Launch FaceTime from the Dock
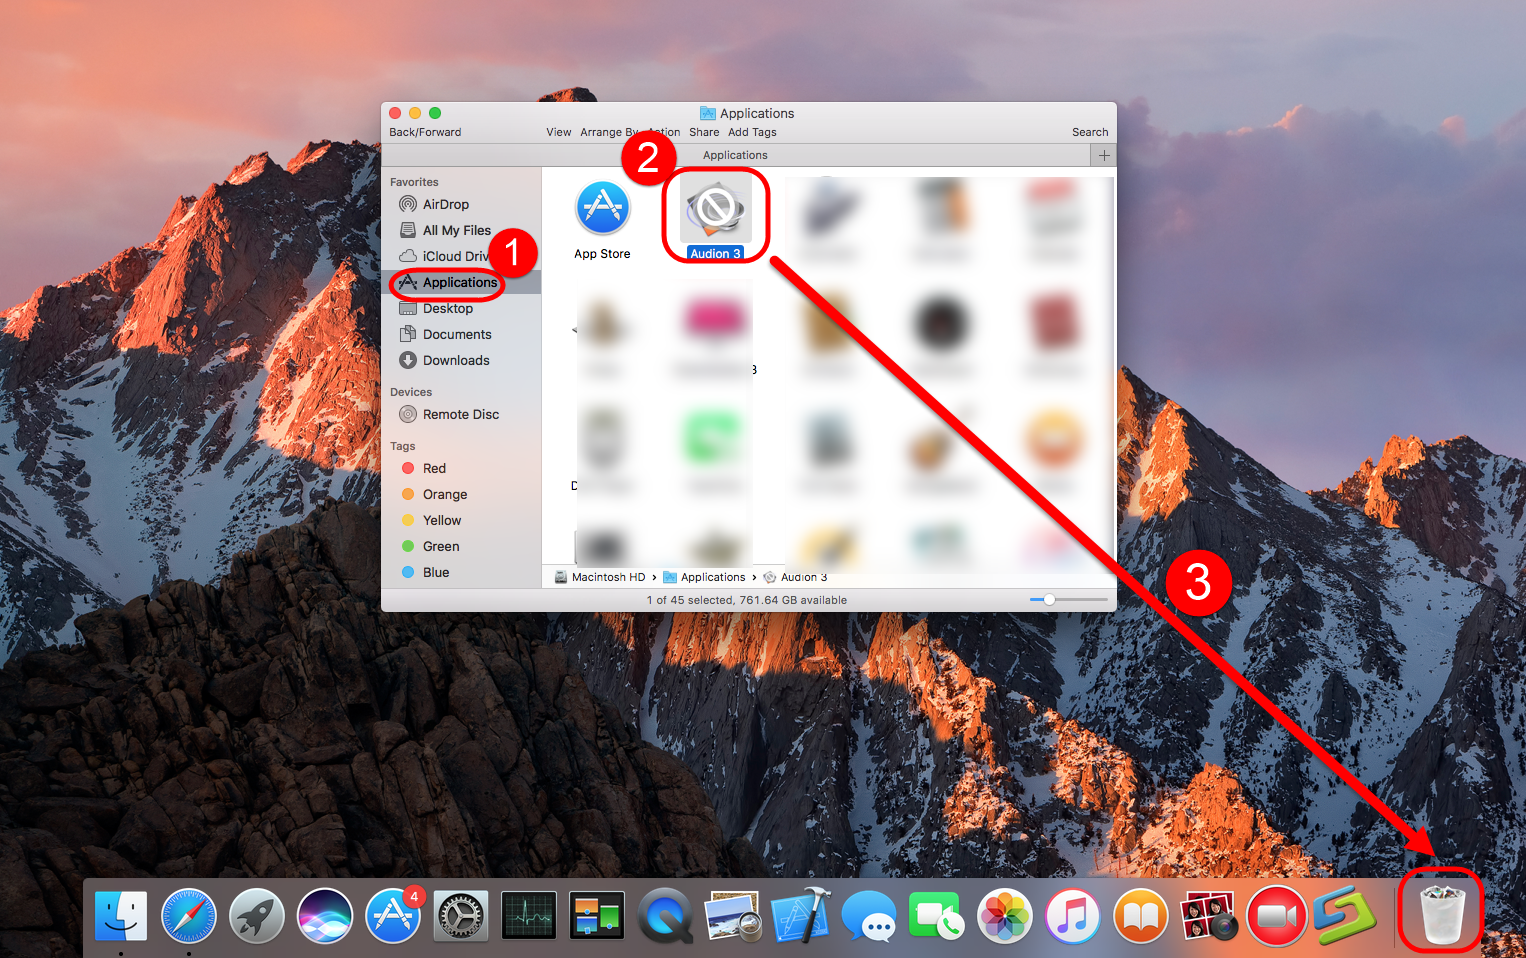Image resolution: width=1526 pixels, height=958 pixels. tap(937, 914)
